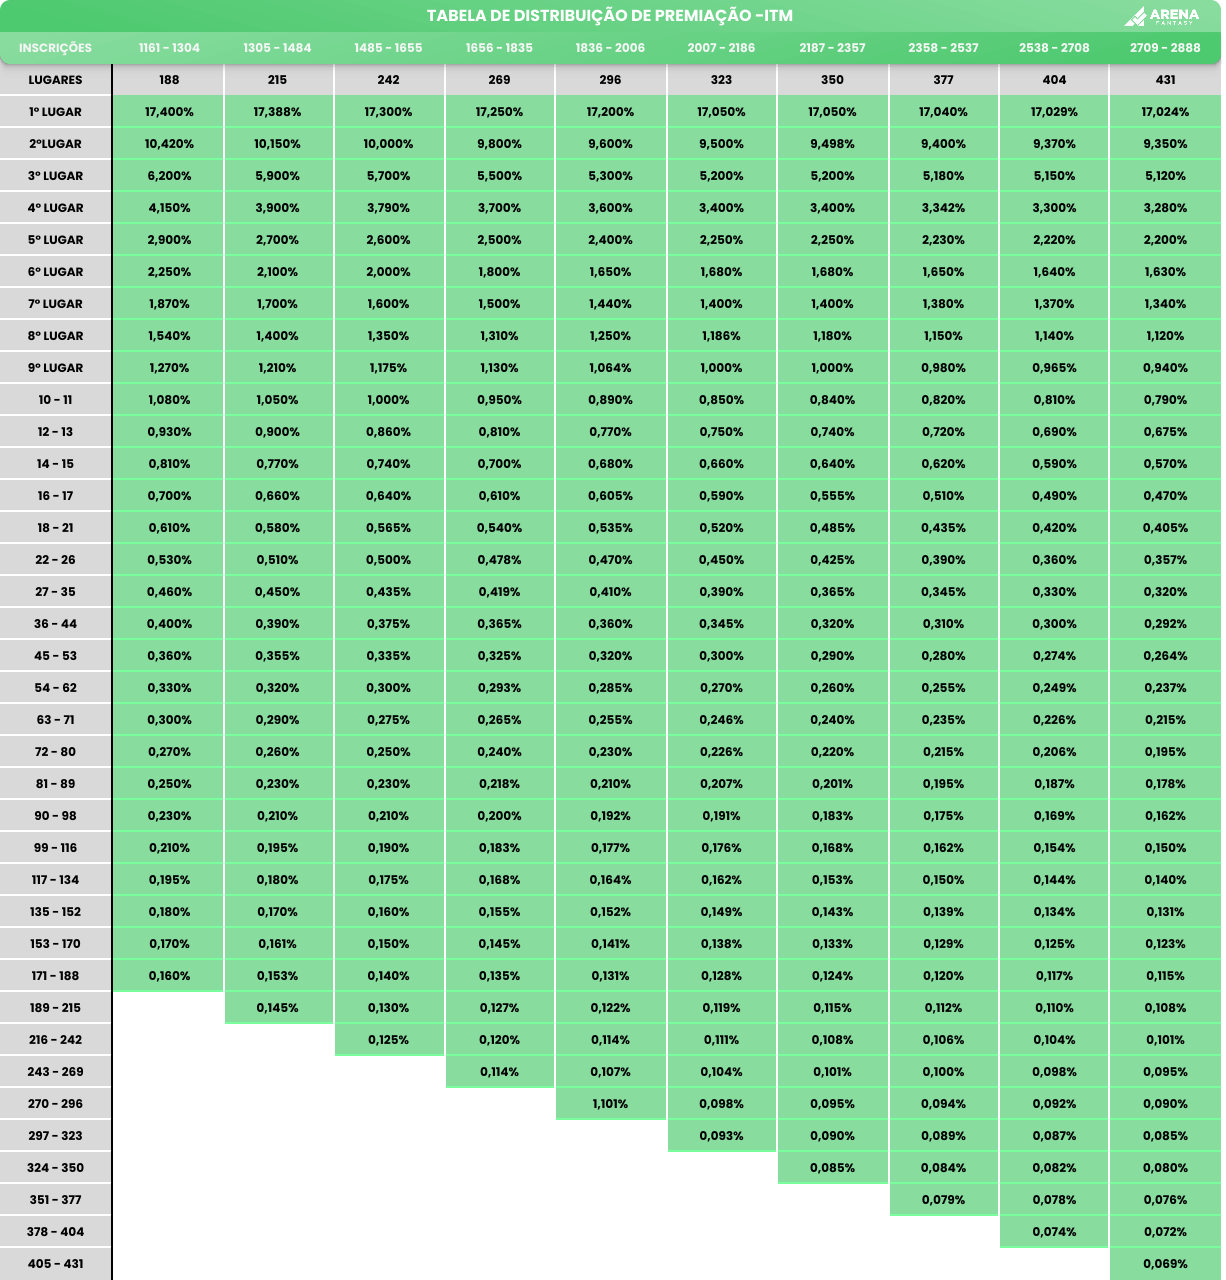Click the '431' places value

(x=1165, y=80)
